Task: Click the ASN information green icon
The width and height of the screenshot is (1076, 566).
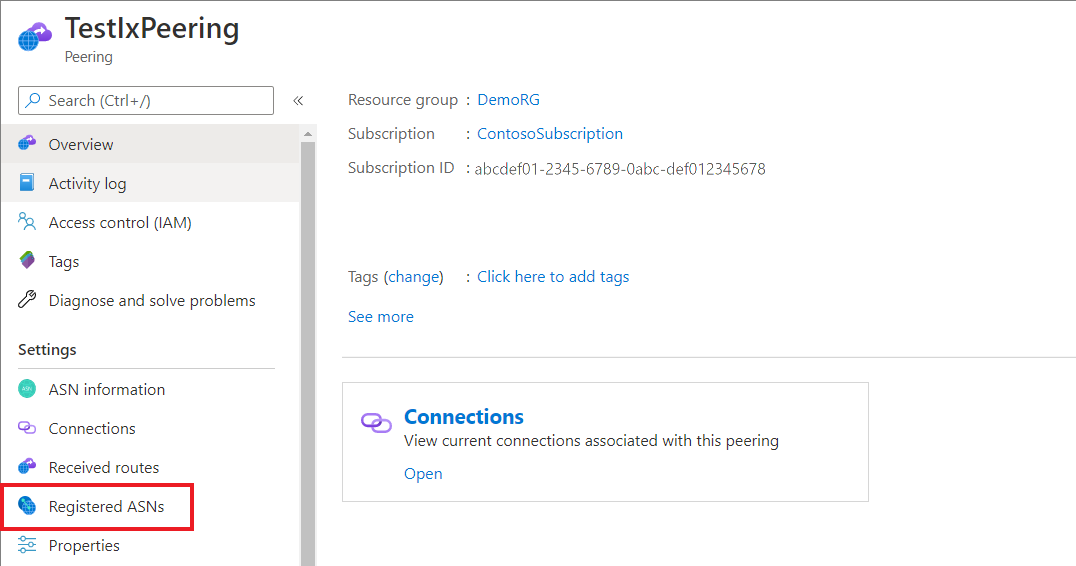Action: (x=27, y=389)
